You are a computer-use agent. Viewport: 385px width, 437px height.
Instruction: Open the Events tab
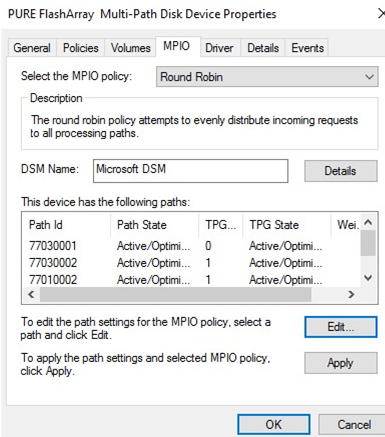(307, 48)
